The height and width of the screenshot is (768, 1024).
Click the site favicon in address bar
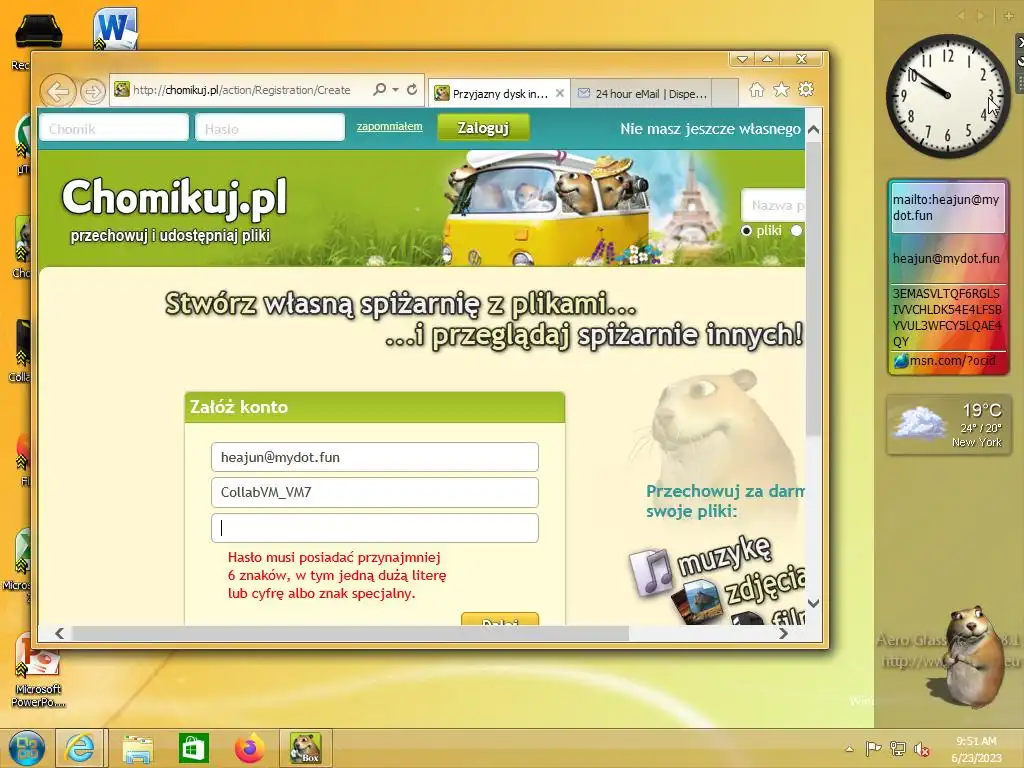point(121,89)
